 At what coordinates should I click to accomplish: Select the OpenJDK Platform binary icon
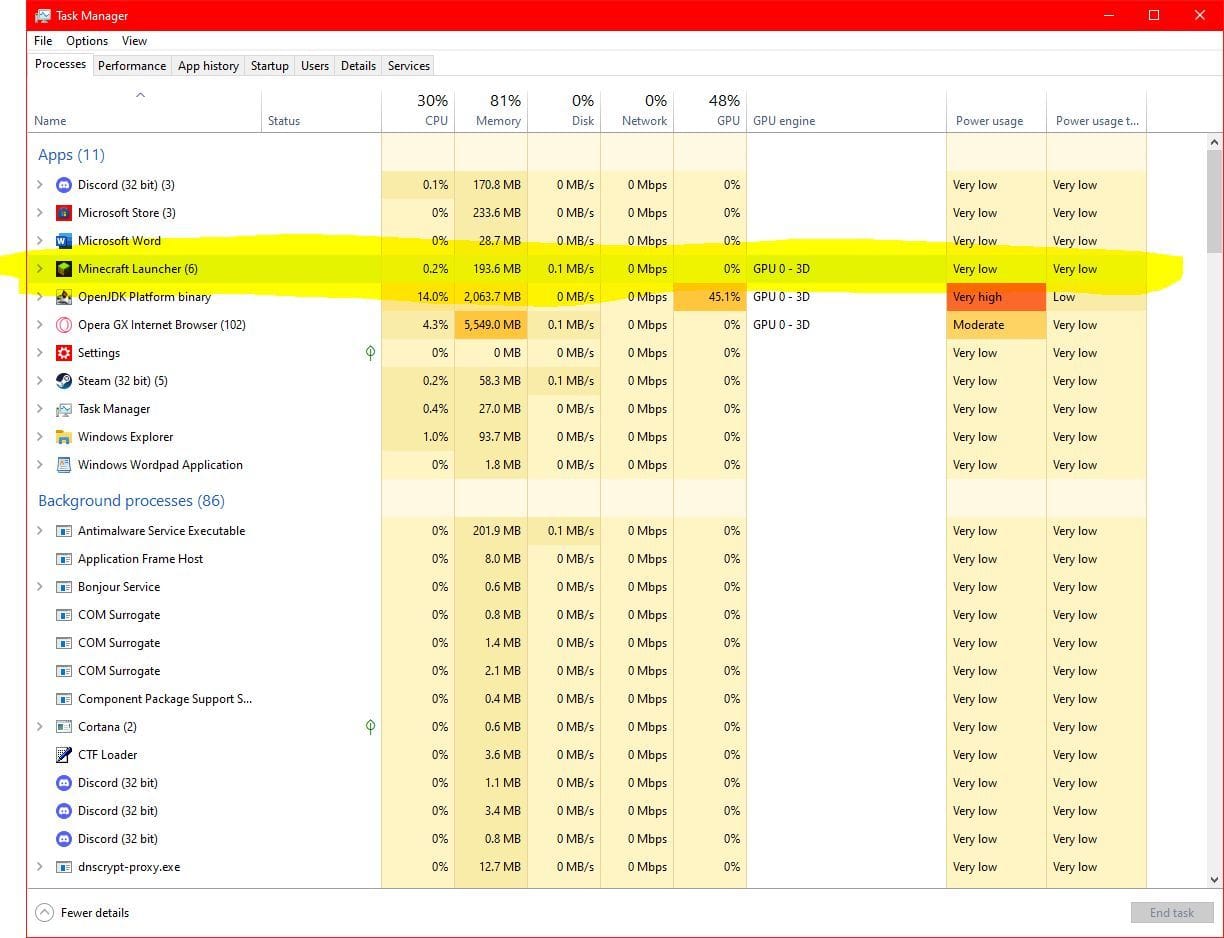point(63,297)
